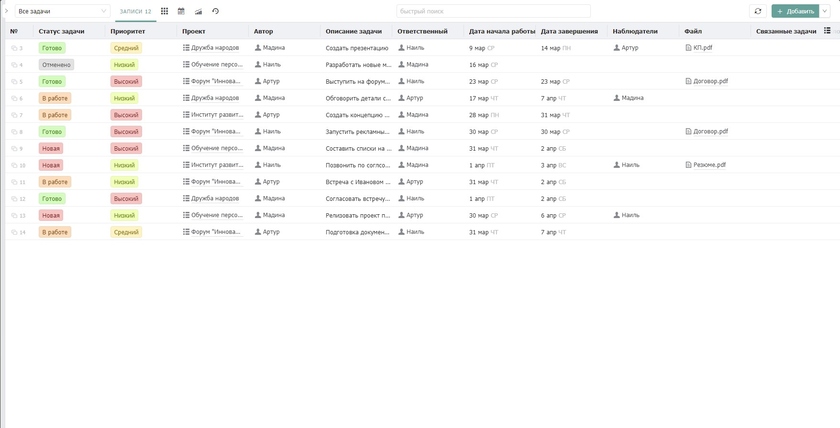Click the refresh icon near Добавить
The width and height of the screenshot is (840, 428).
point(758,11)
